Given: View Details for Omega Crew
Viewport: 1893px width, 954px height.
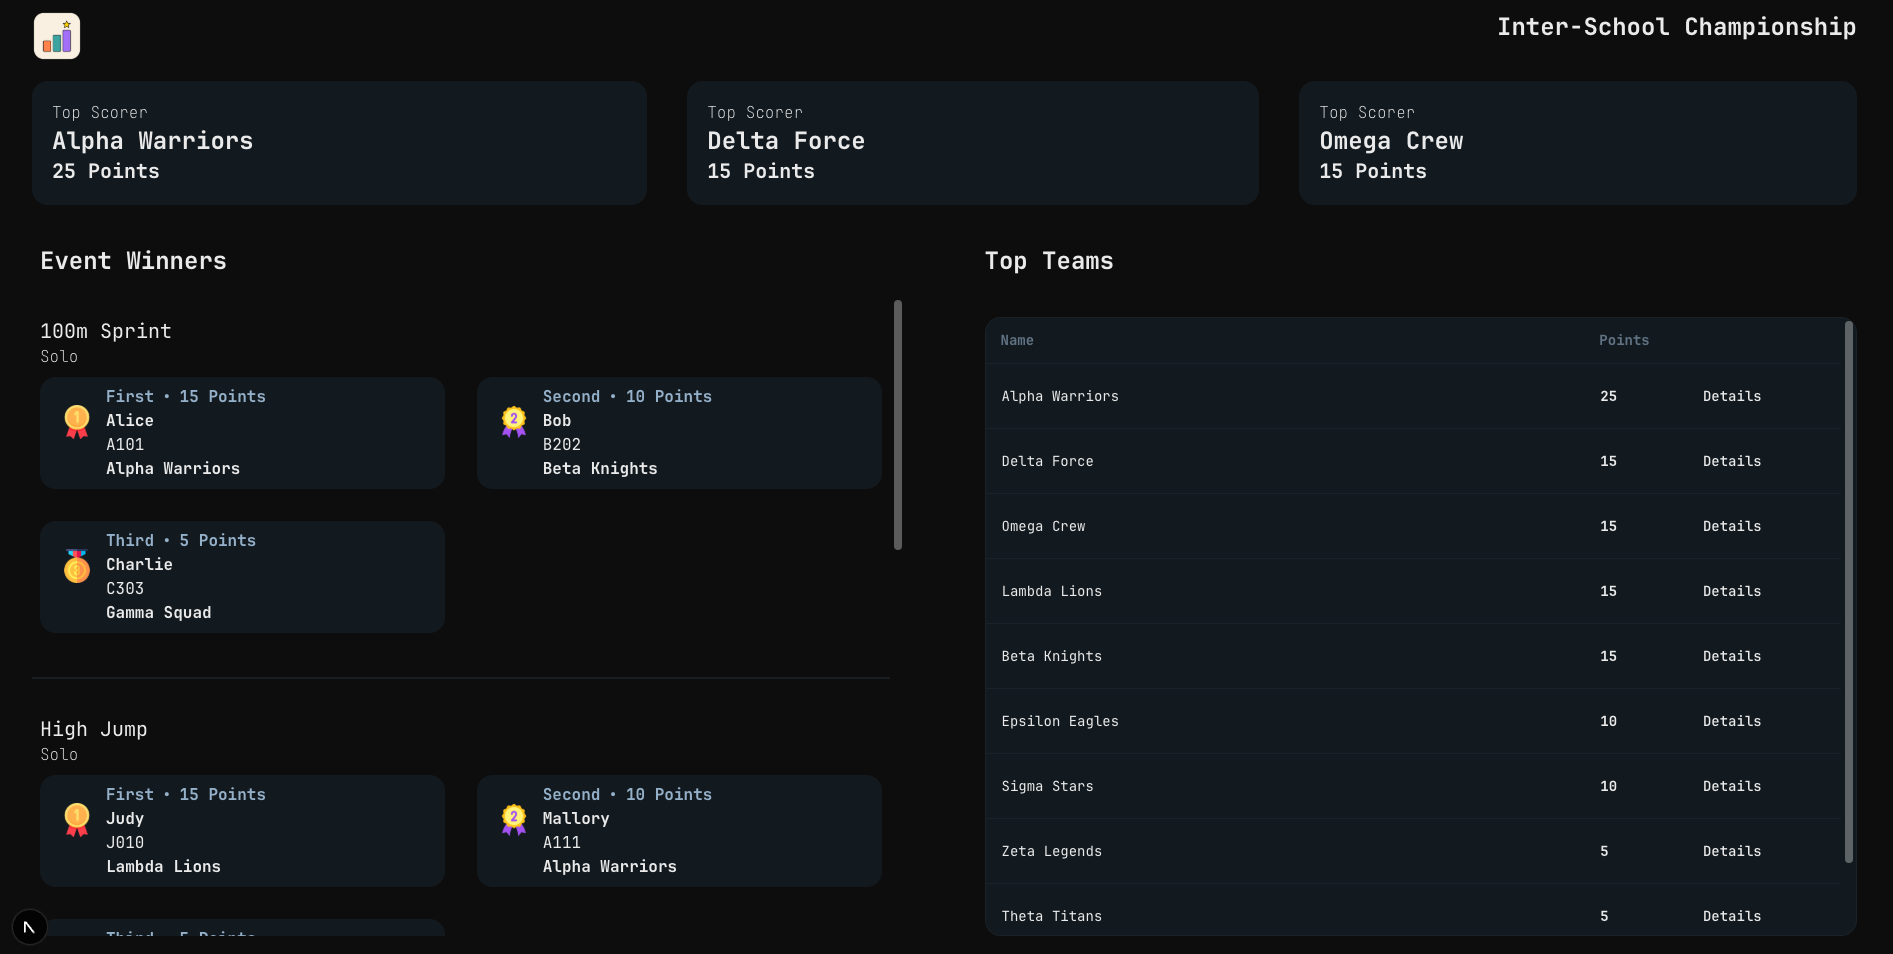Looking at the screenshot, I should tap(1732, 527).
